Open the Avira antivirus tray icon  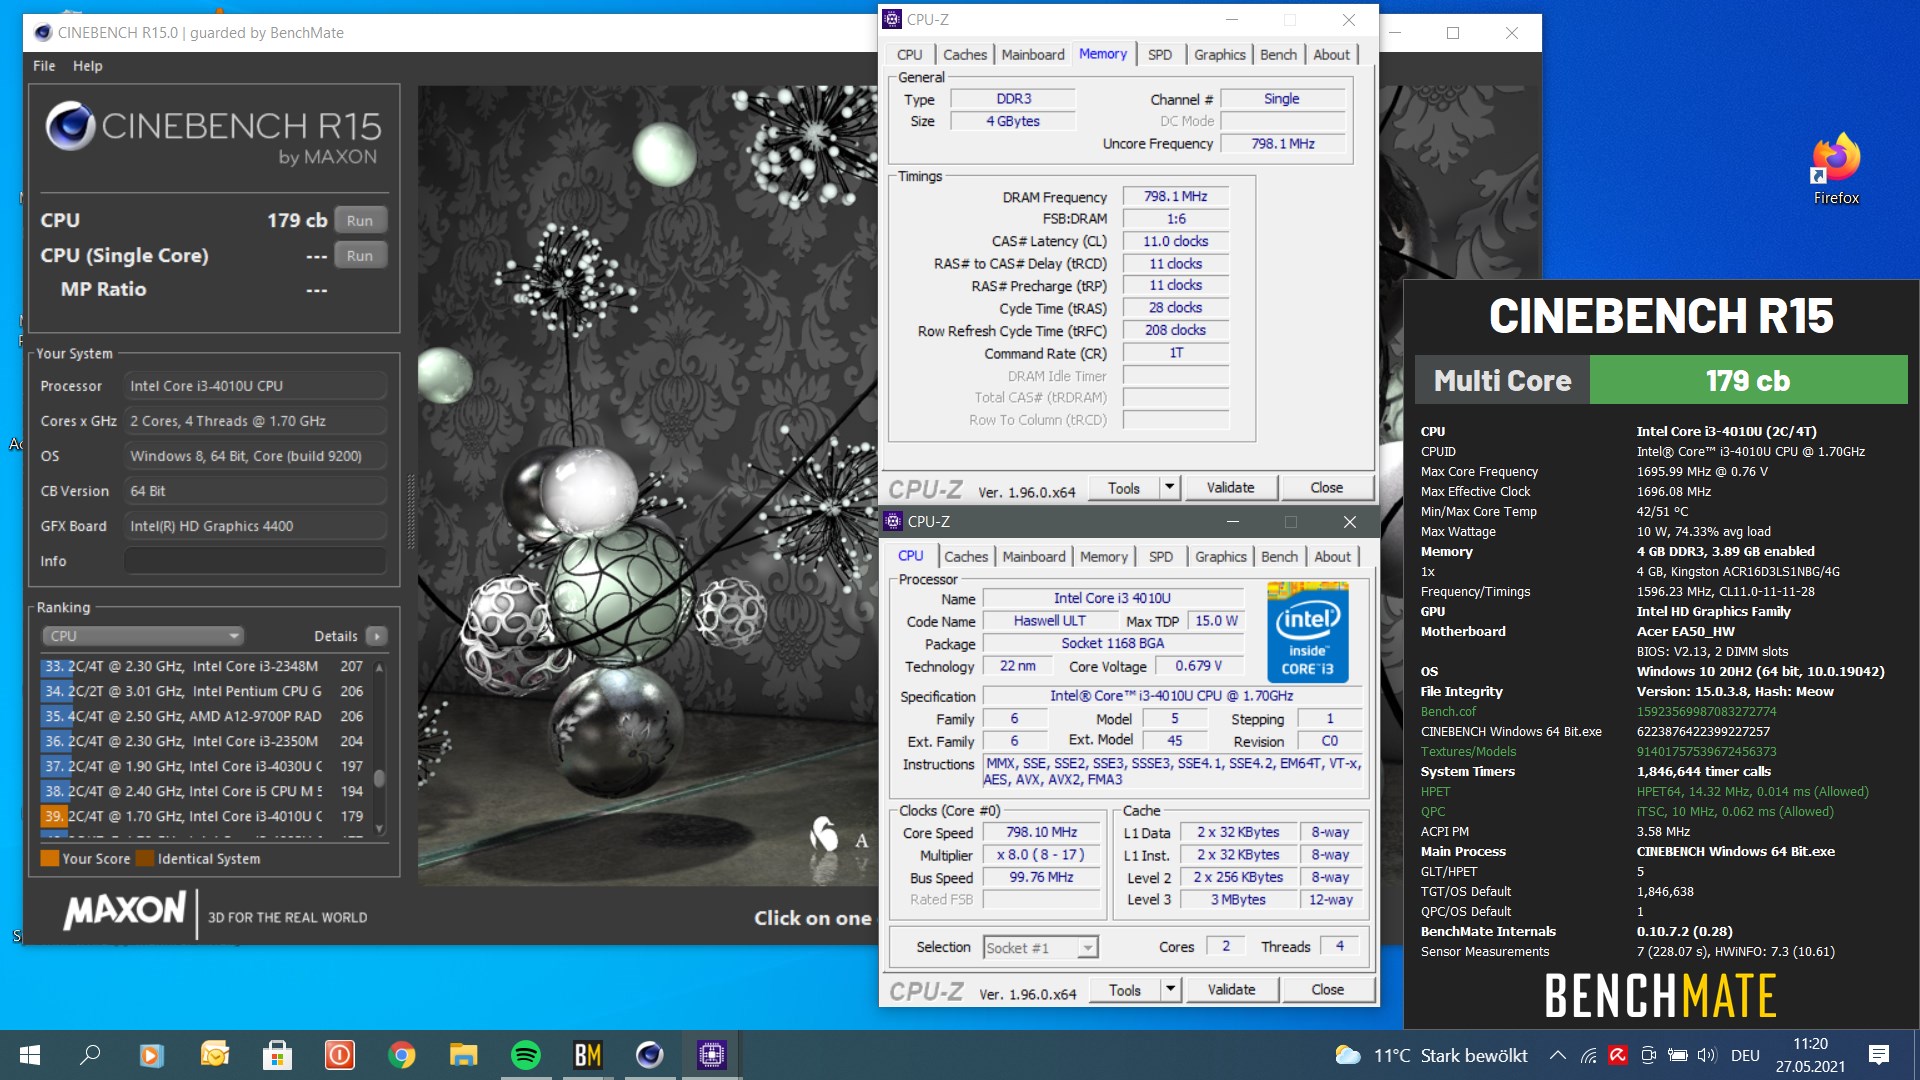(x=1618, y=1055)
